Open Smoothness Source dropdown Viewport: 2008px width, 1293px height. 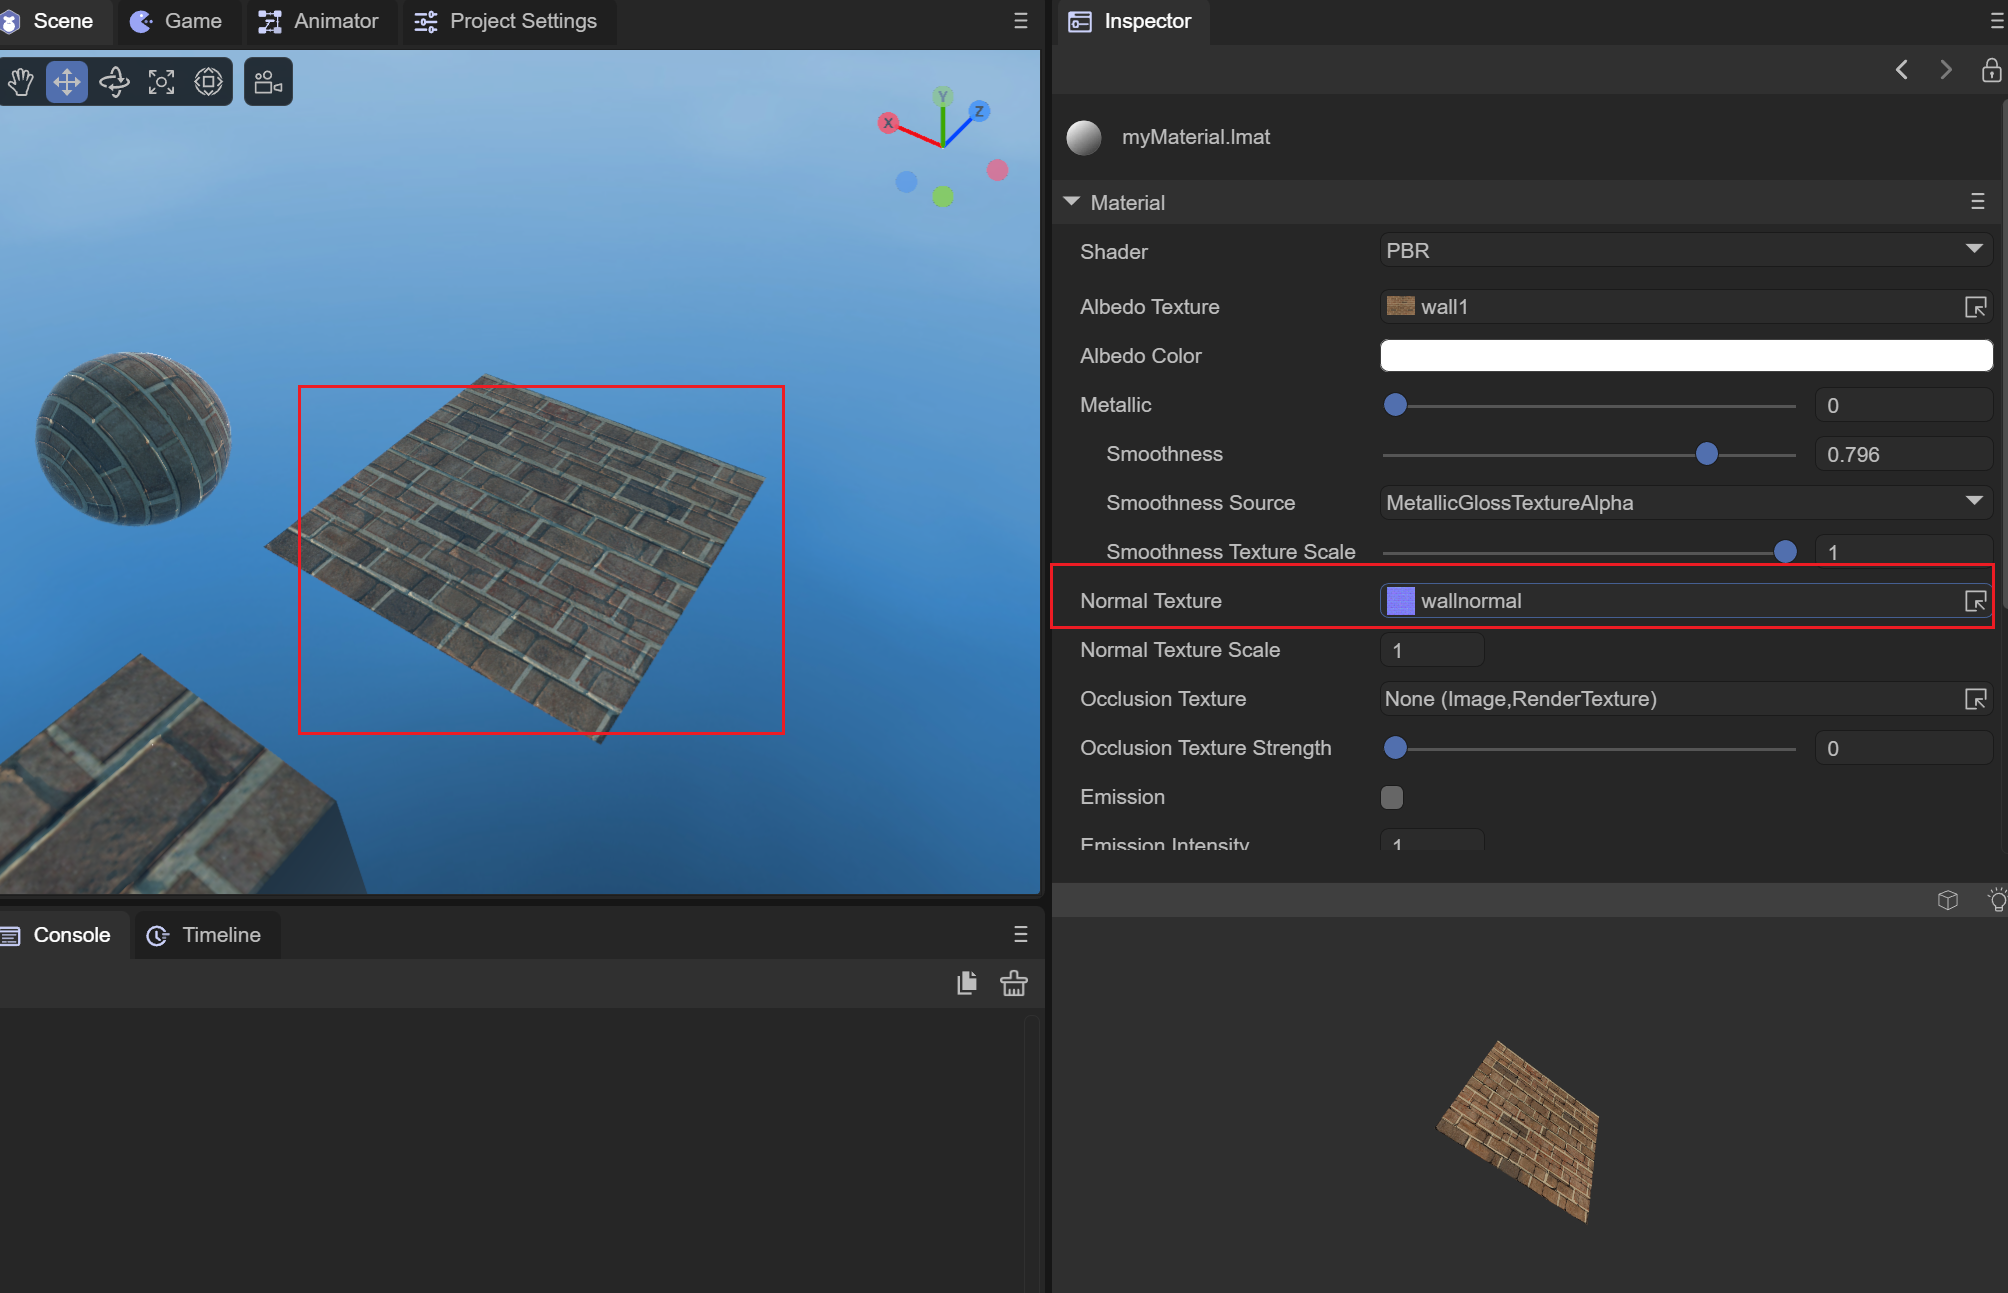coord(1686,503)
